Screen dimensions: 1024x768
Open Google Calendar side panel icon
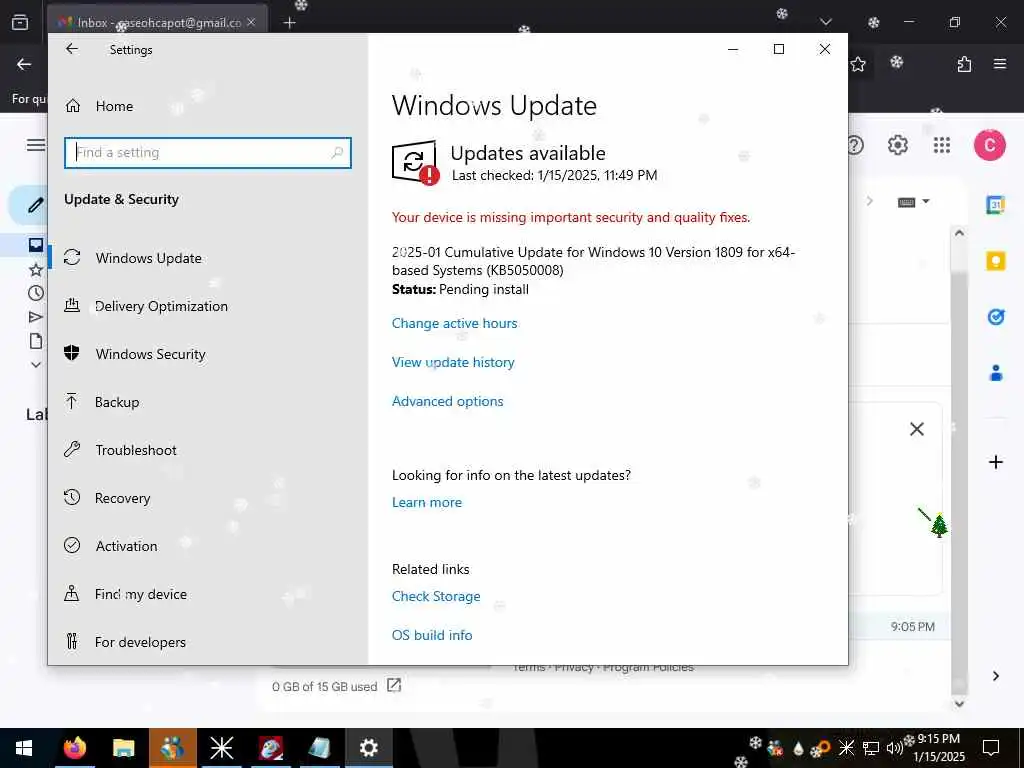tap(995, 204)
